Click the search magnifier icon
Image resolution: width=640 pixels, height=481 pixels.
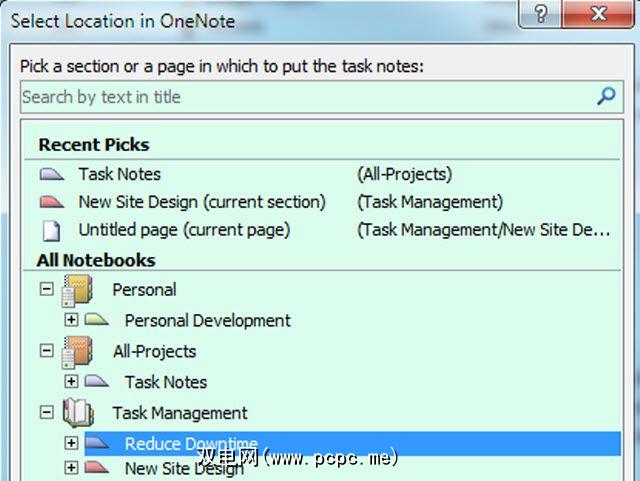pos(605,96)
